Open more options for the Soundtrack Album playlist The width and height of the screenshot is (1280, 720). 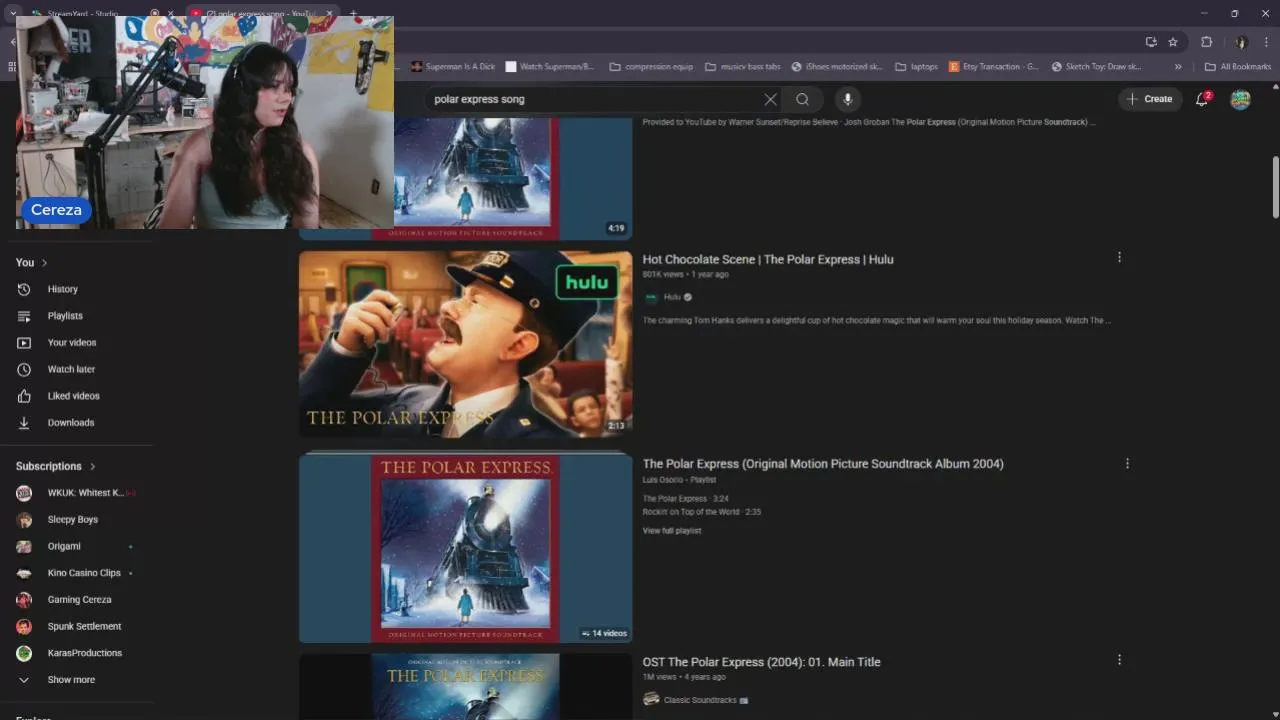click(1127, 463)
